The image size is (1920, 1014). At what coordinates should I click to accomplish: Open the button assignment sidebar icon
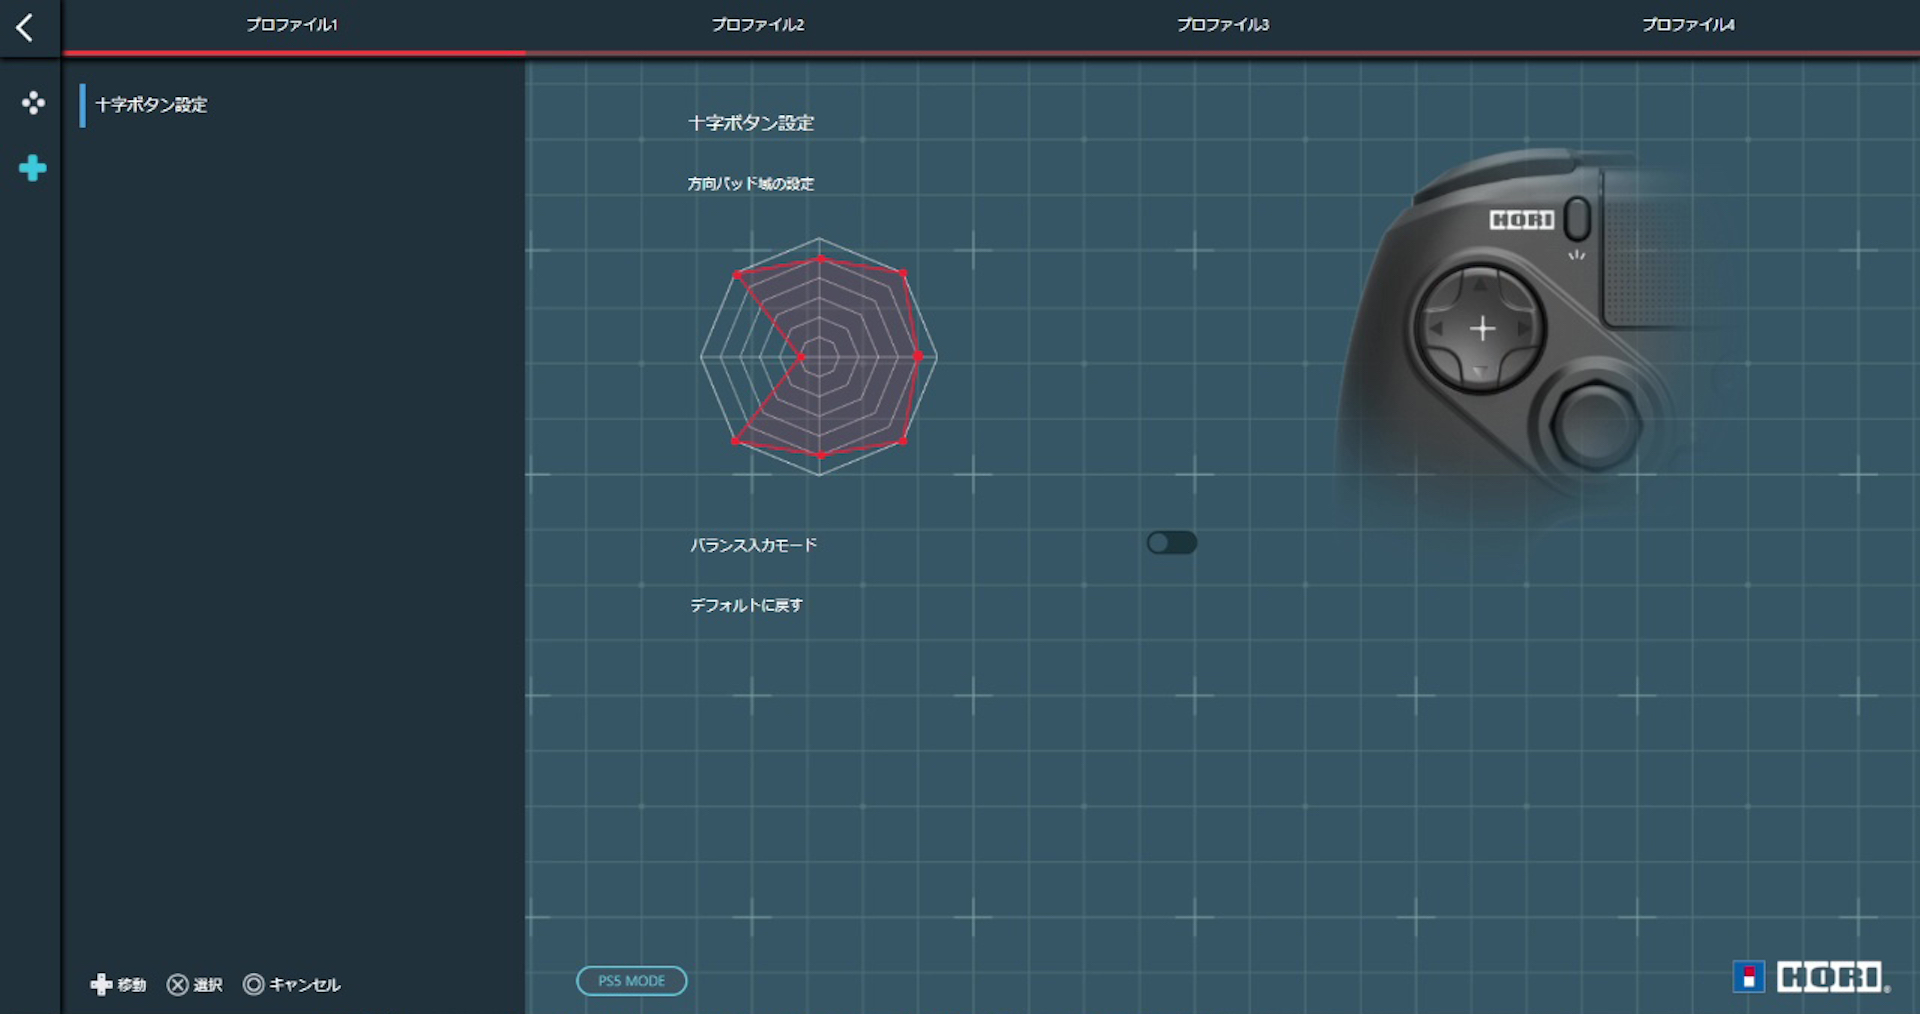pos(33,103)
